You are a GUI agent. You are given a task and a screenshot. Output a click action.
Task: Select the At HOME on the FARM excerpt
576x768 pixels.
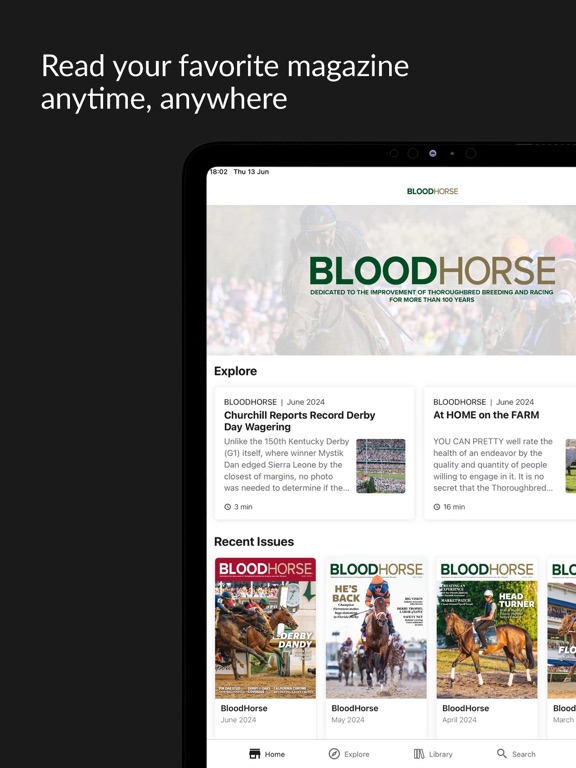tap(493, 464)
